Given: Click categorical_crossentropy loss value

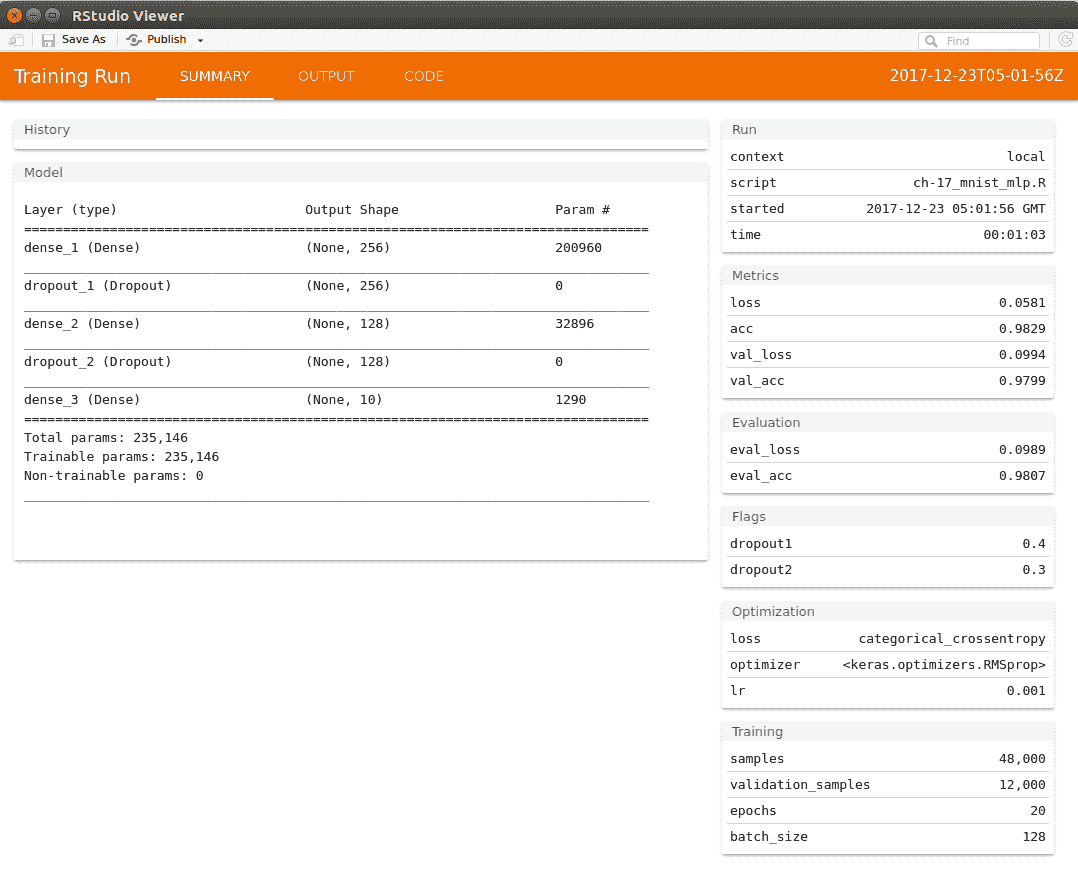Looking at the screenshot, I should [952, 639].
